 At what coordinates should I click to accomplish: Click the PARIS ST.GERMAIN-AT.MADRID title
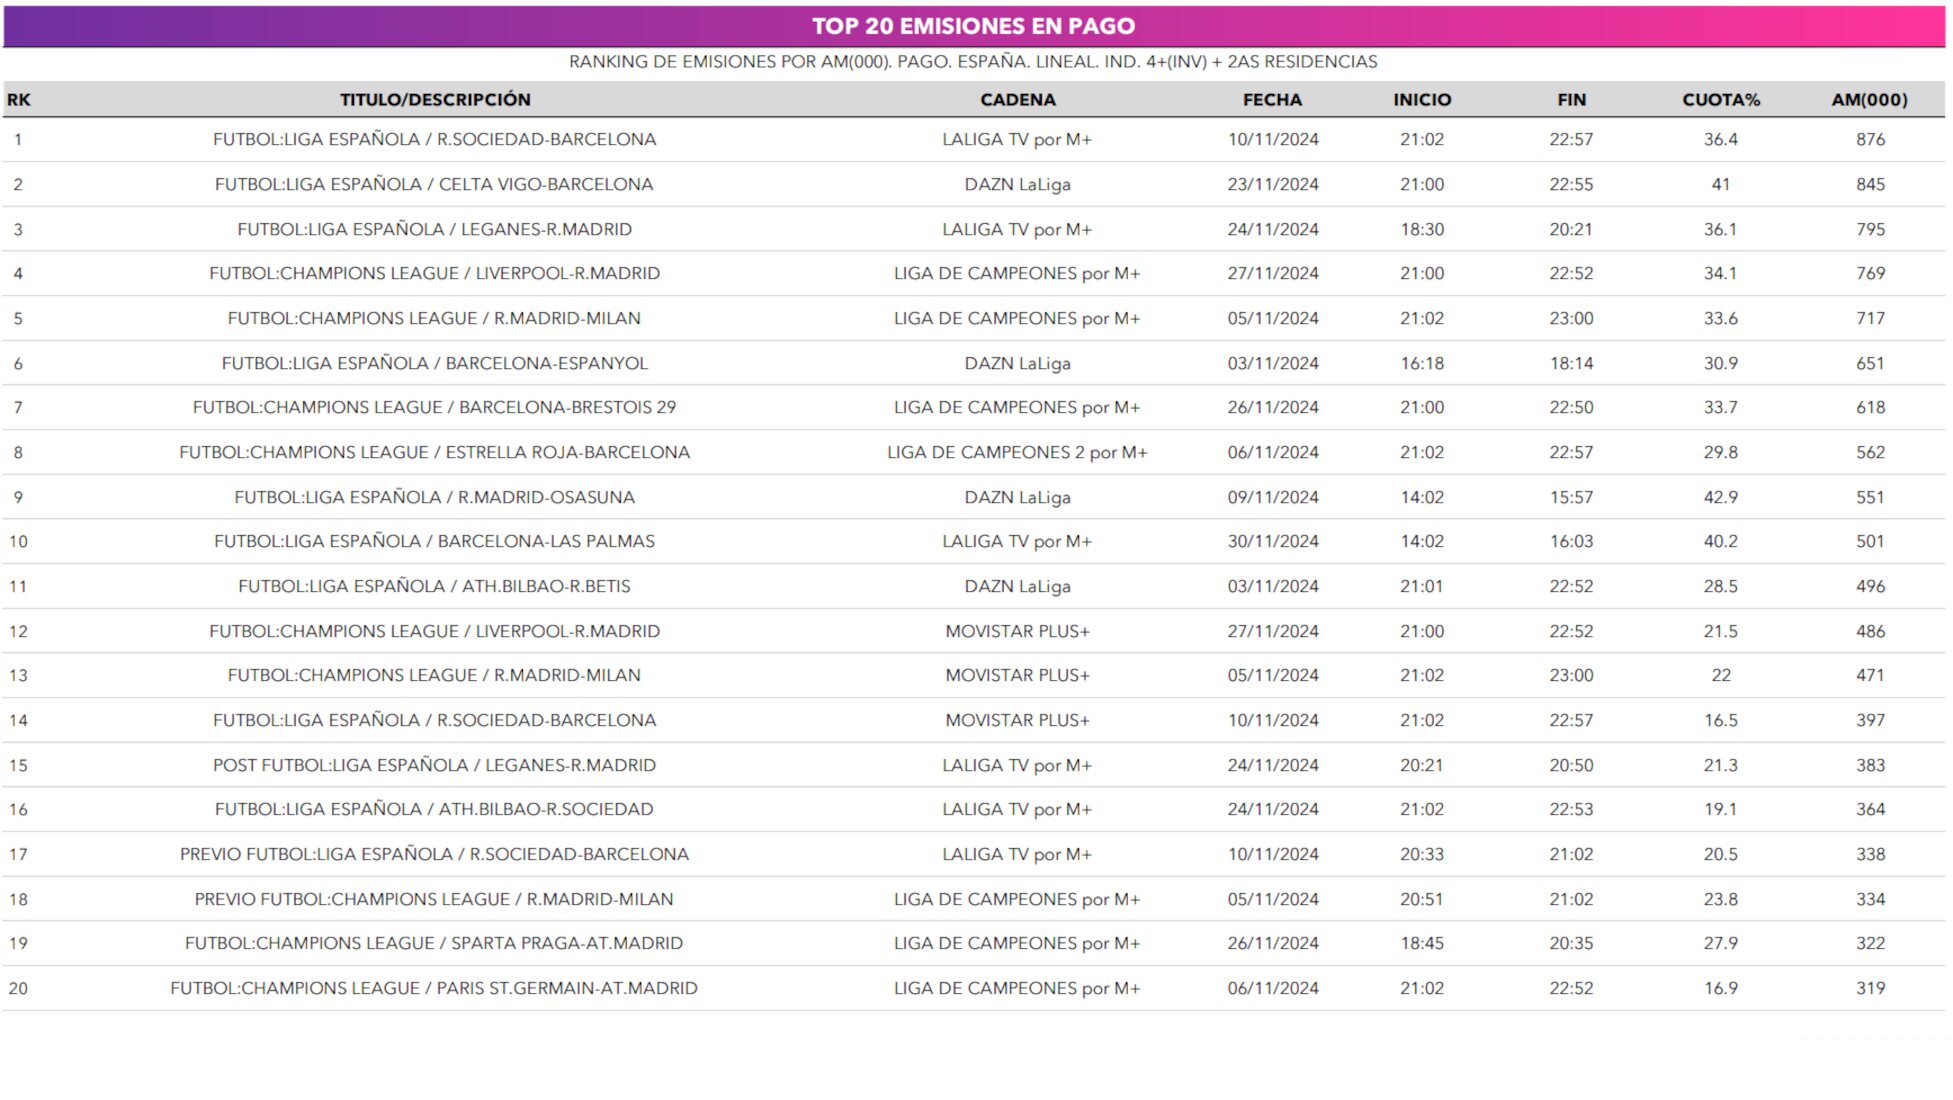tap(434, 989)
